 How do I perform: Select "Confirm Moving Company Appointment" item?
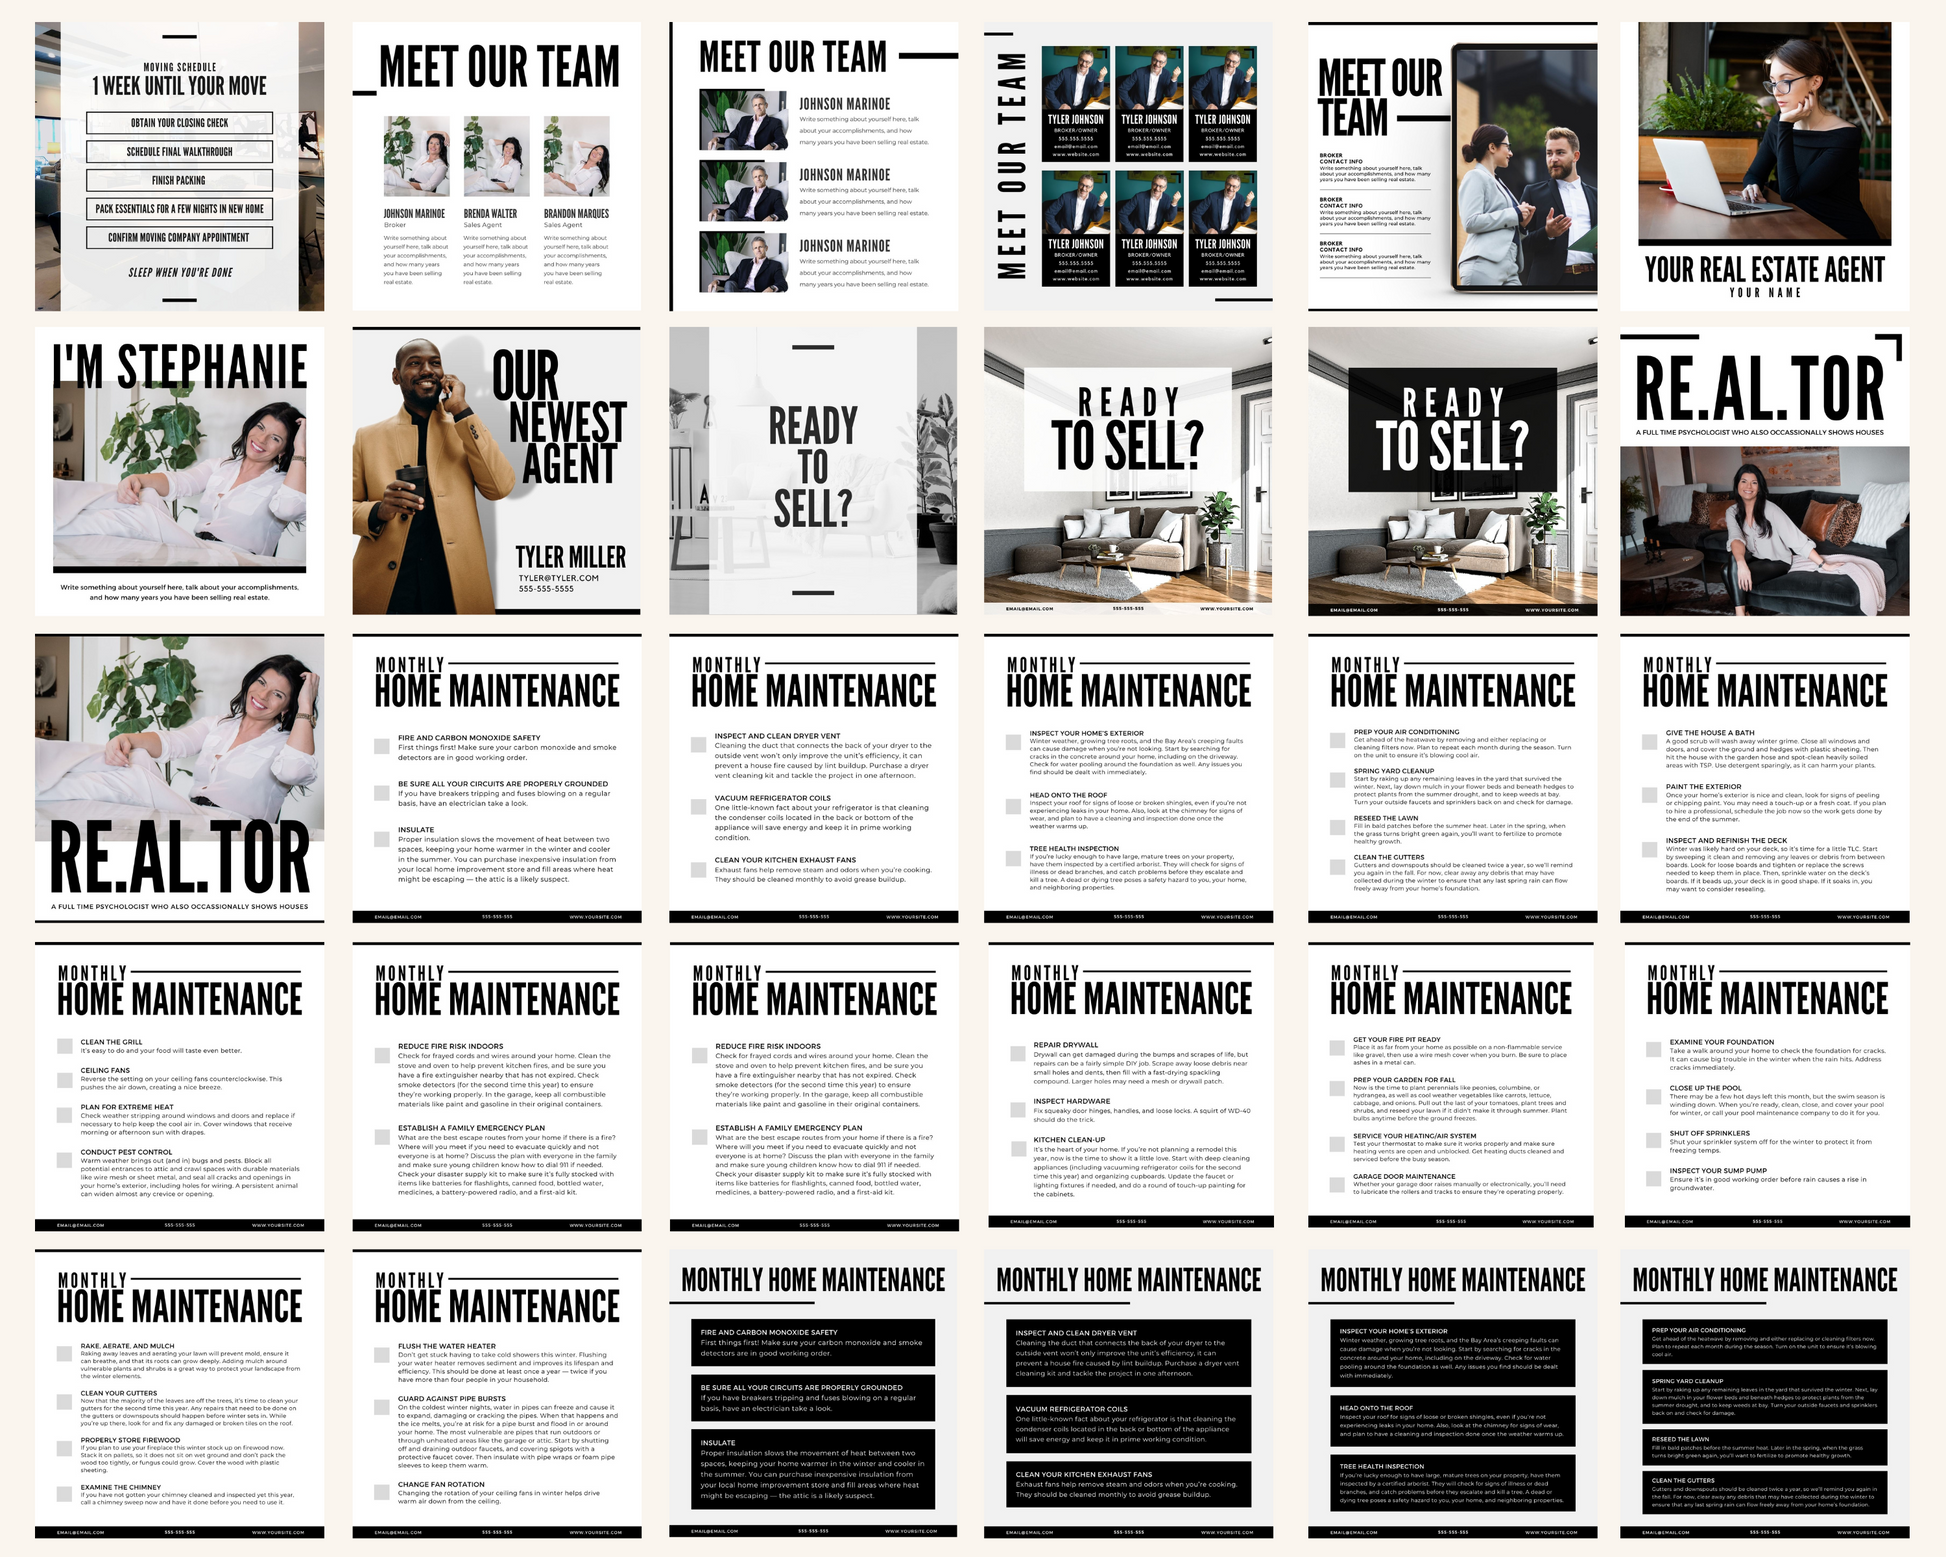click(x=179, y=238)
